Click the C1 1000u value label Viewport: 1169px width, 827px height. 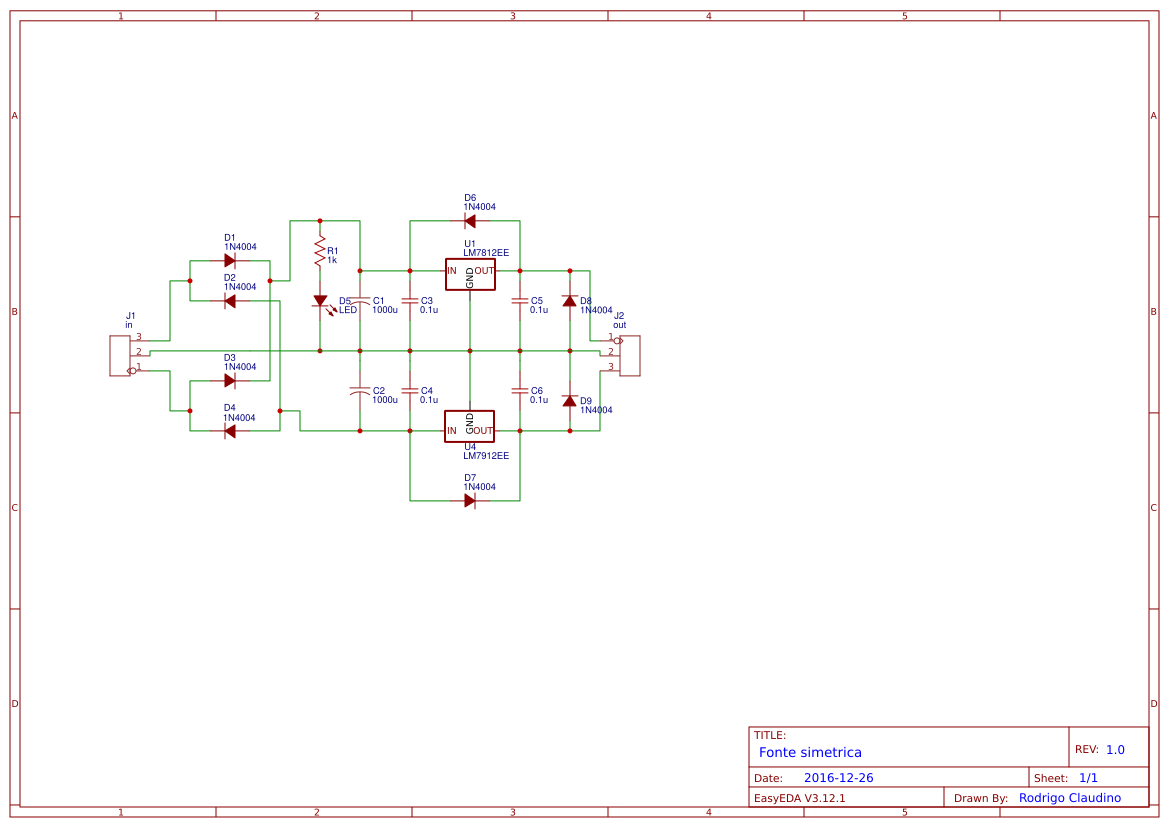[385, 310]
